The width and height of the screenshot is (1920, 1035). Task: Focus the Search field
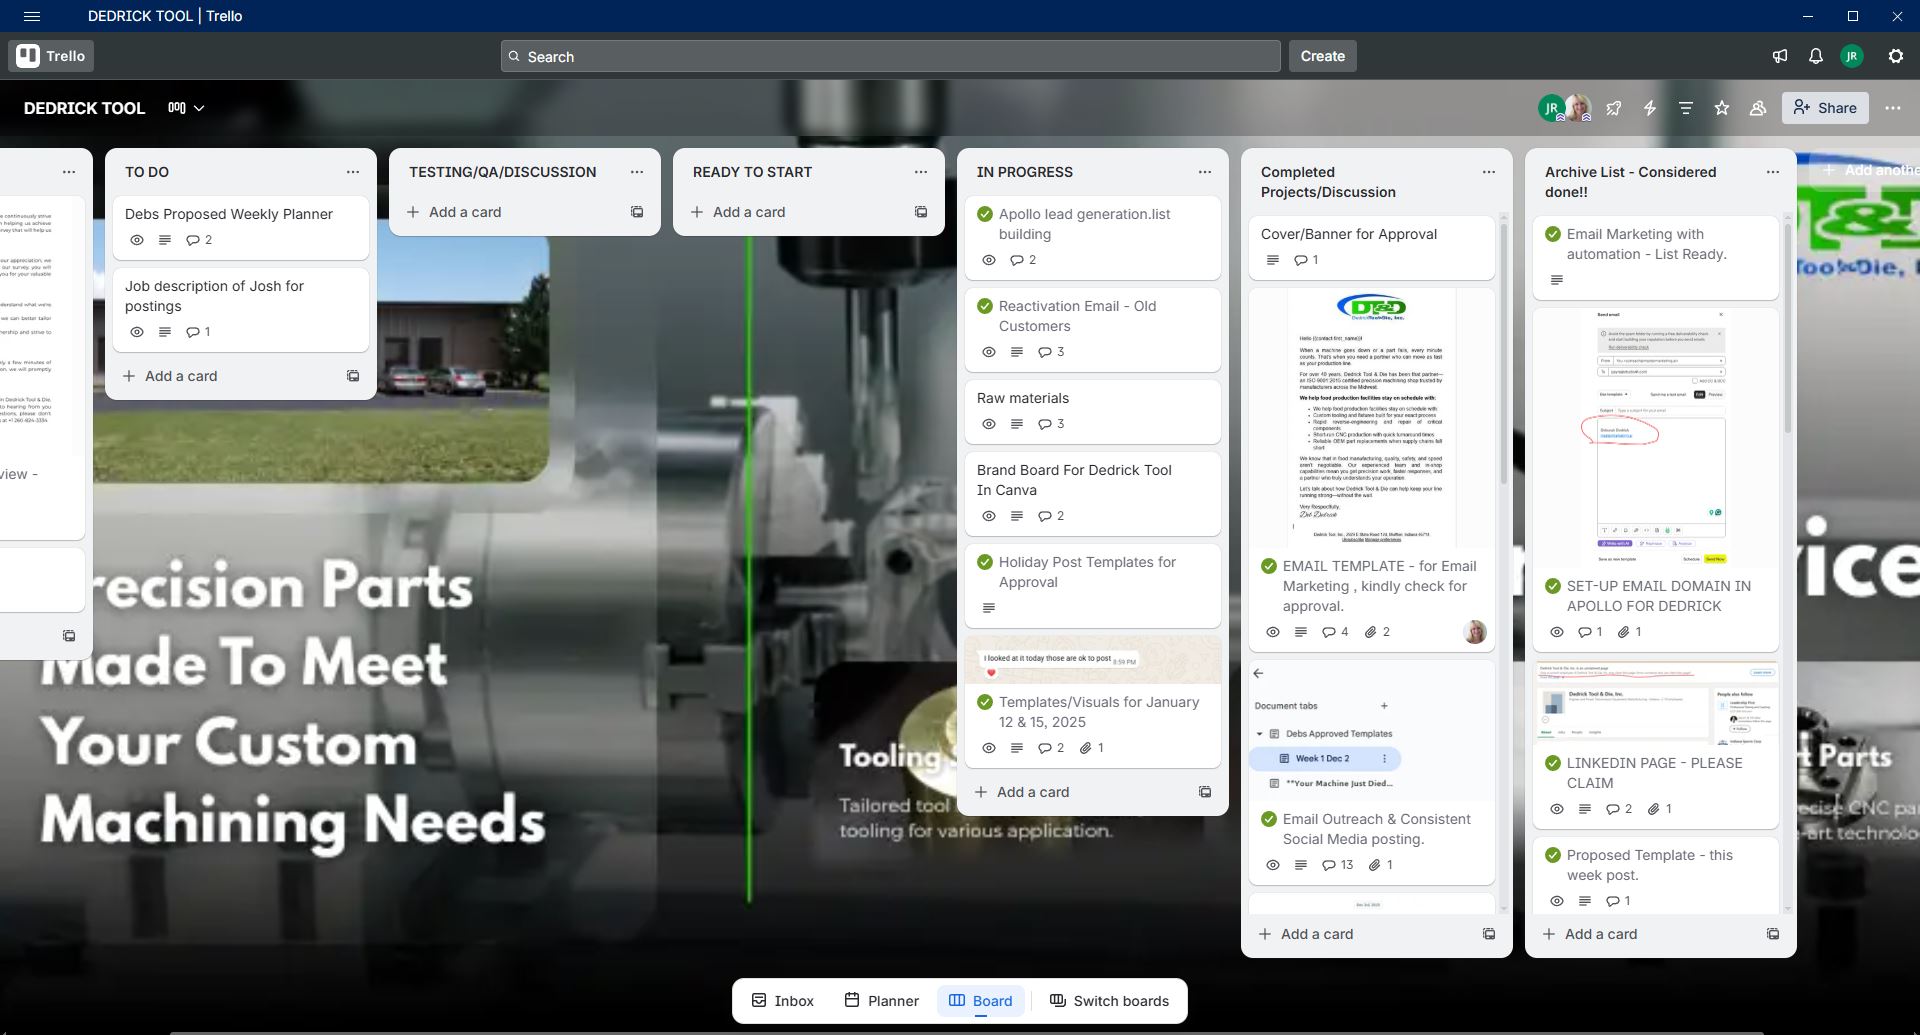coord(890,56)
